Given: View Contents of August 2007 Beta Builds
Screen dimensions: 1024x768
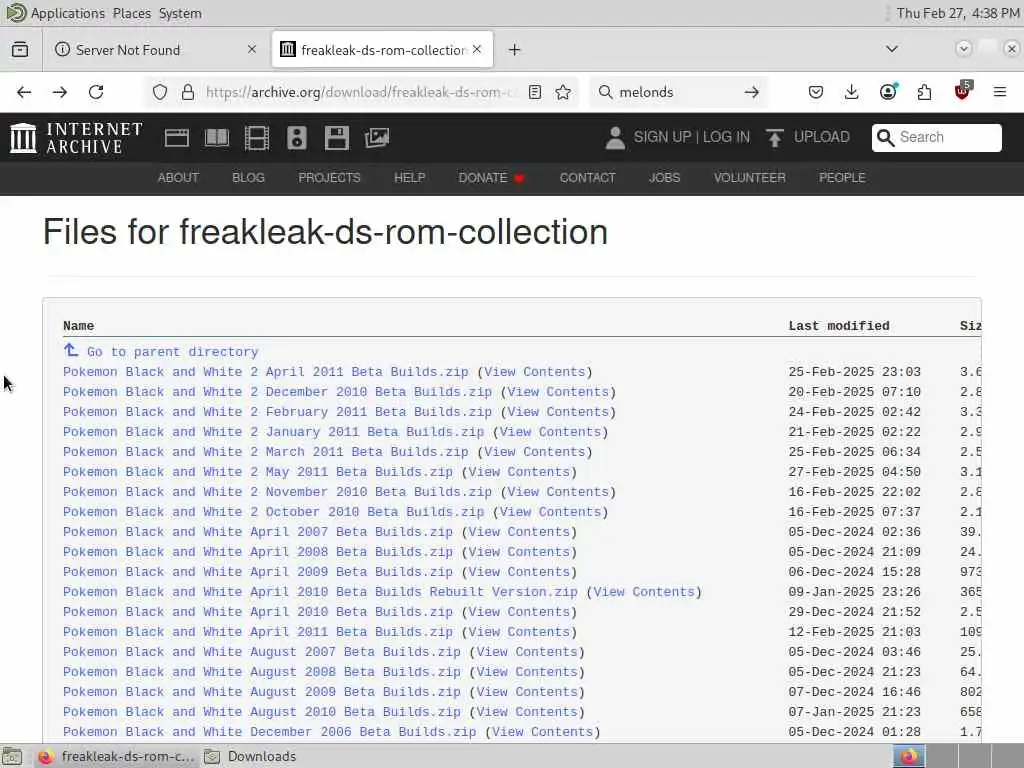Looking at the screenshot, I should coord(526,652).
